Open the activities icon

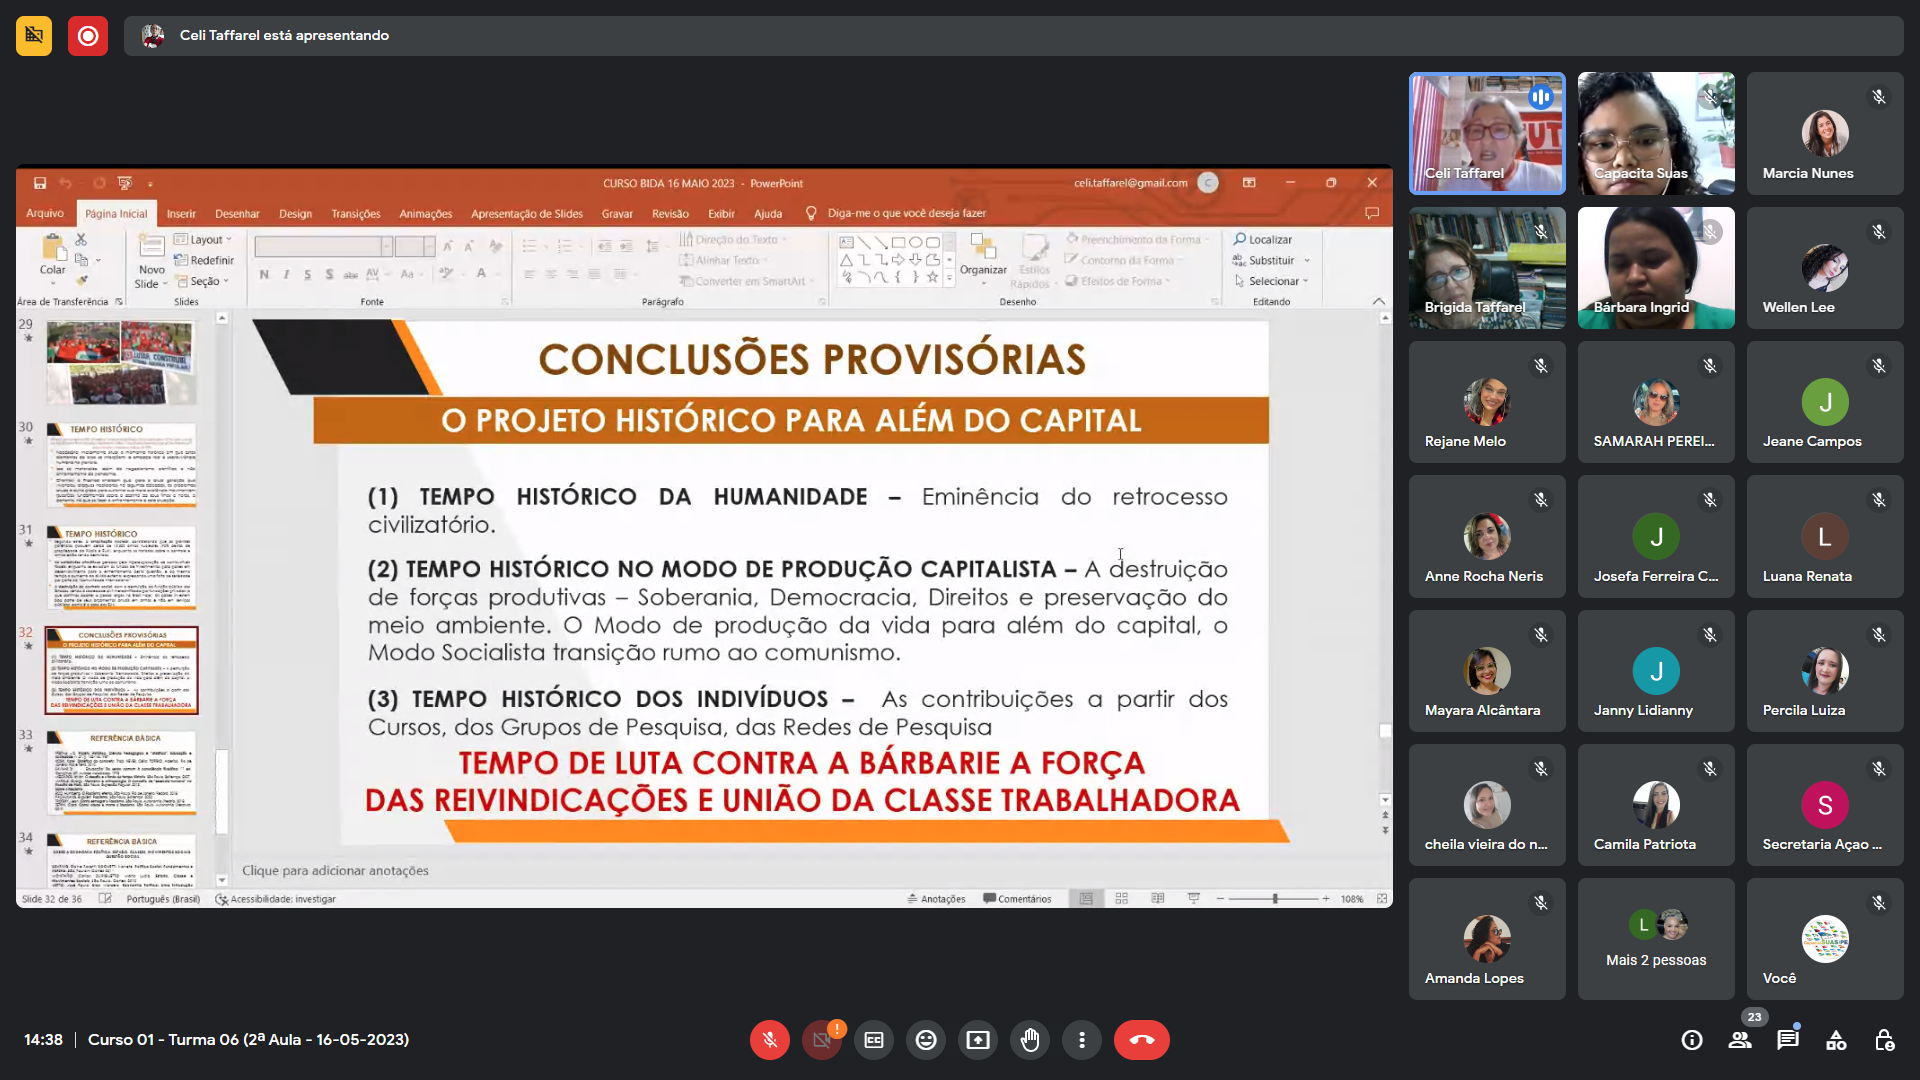[1836, 1040]
